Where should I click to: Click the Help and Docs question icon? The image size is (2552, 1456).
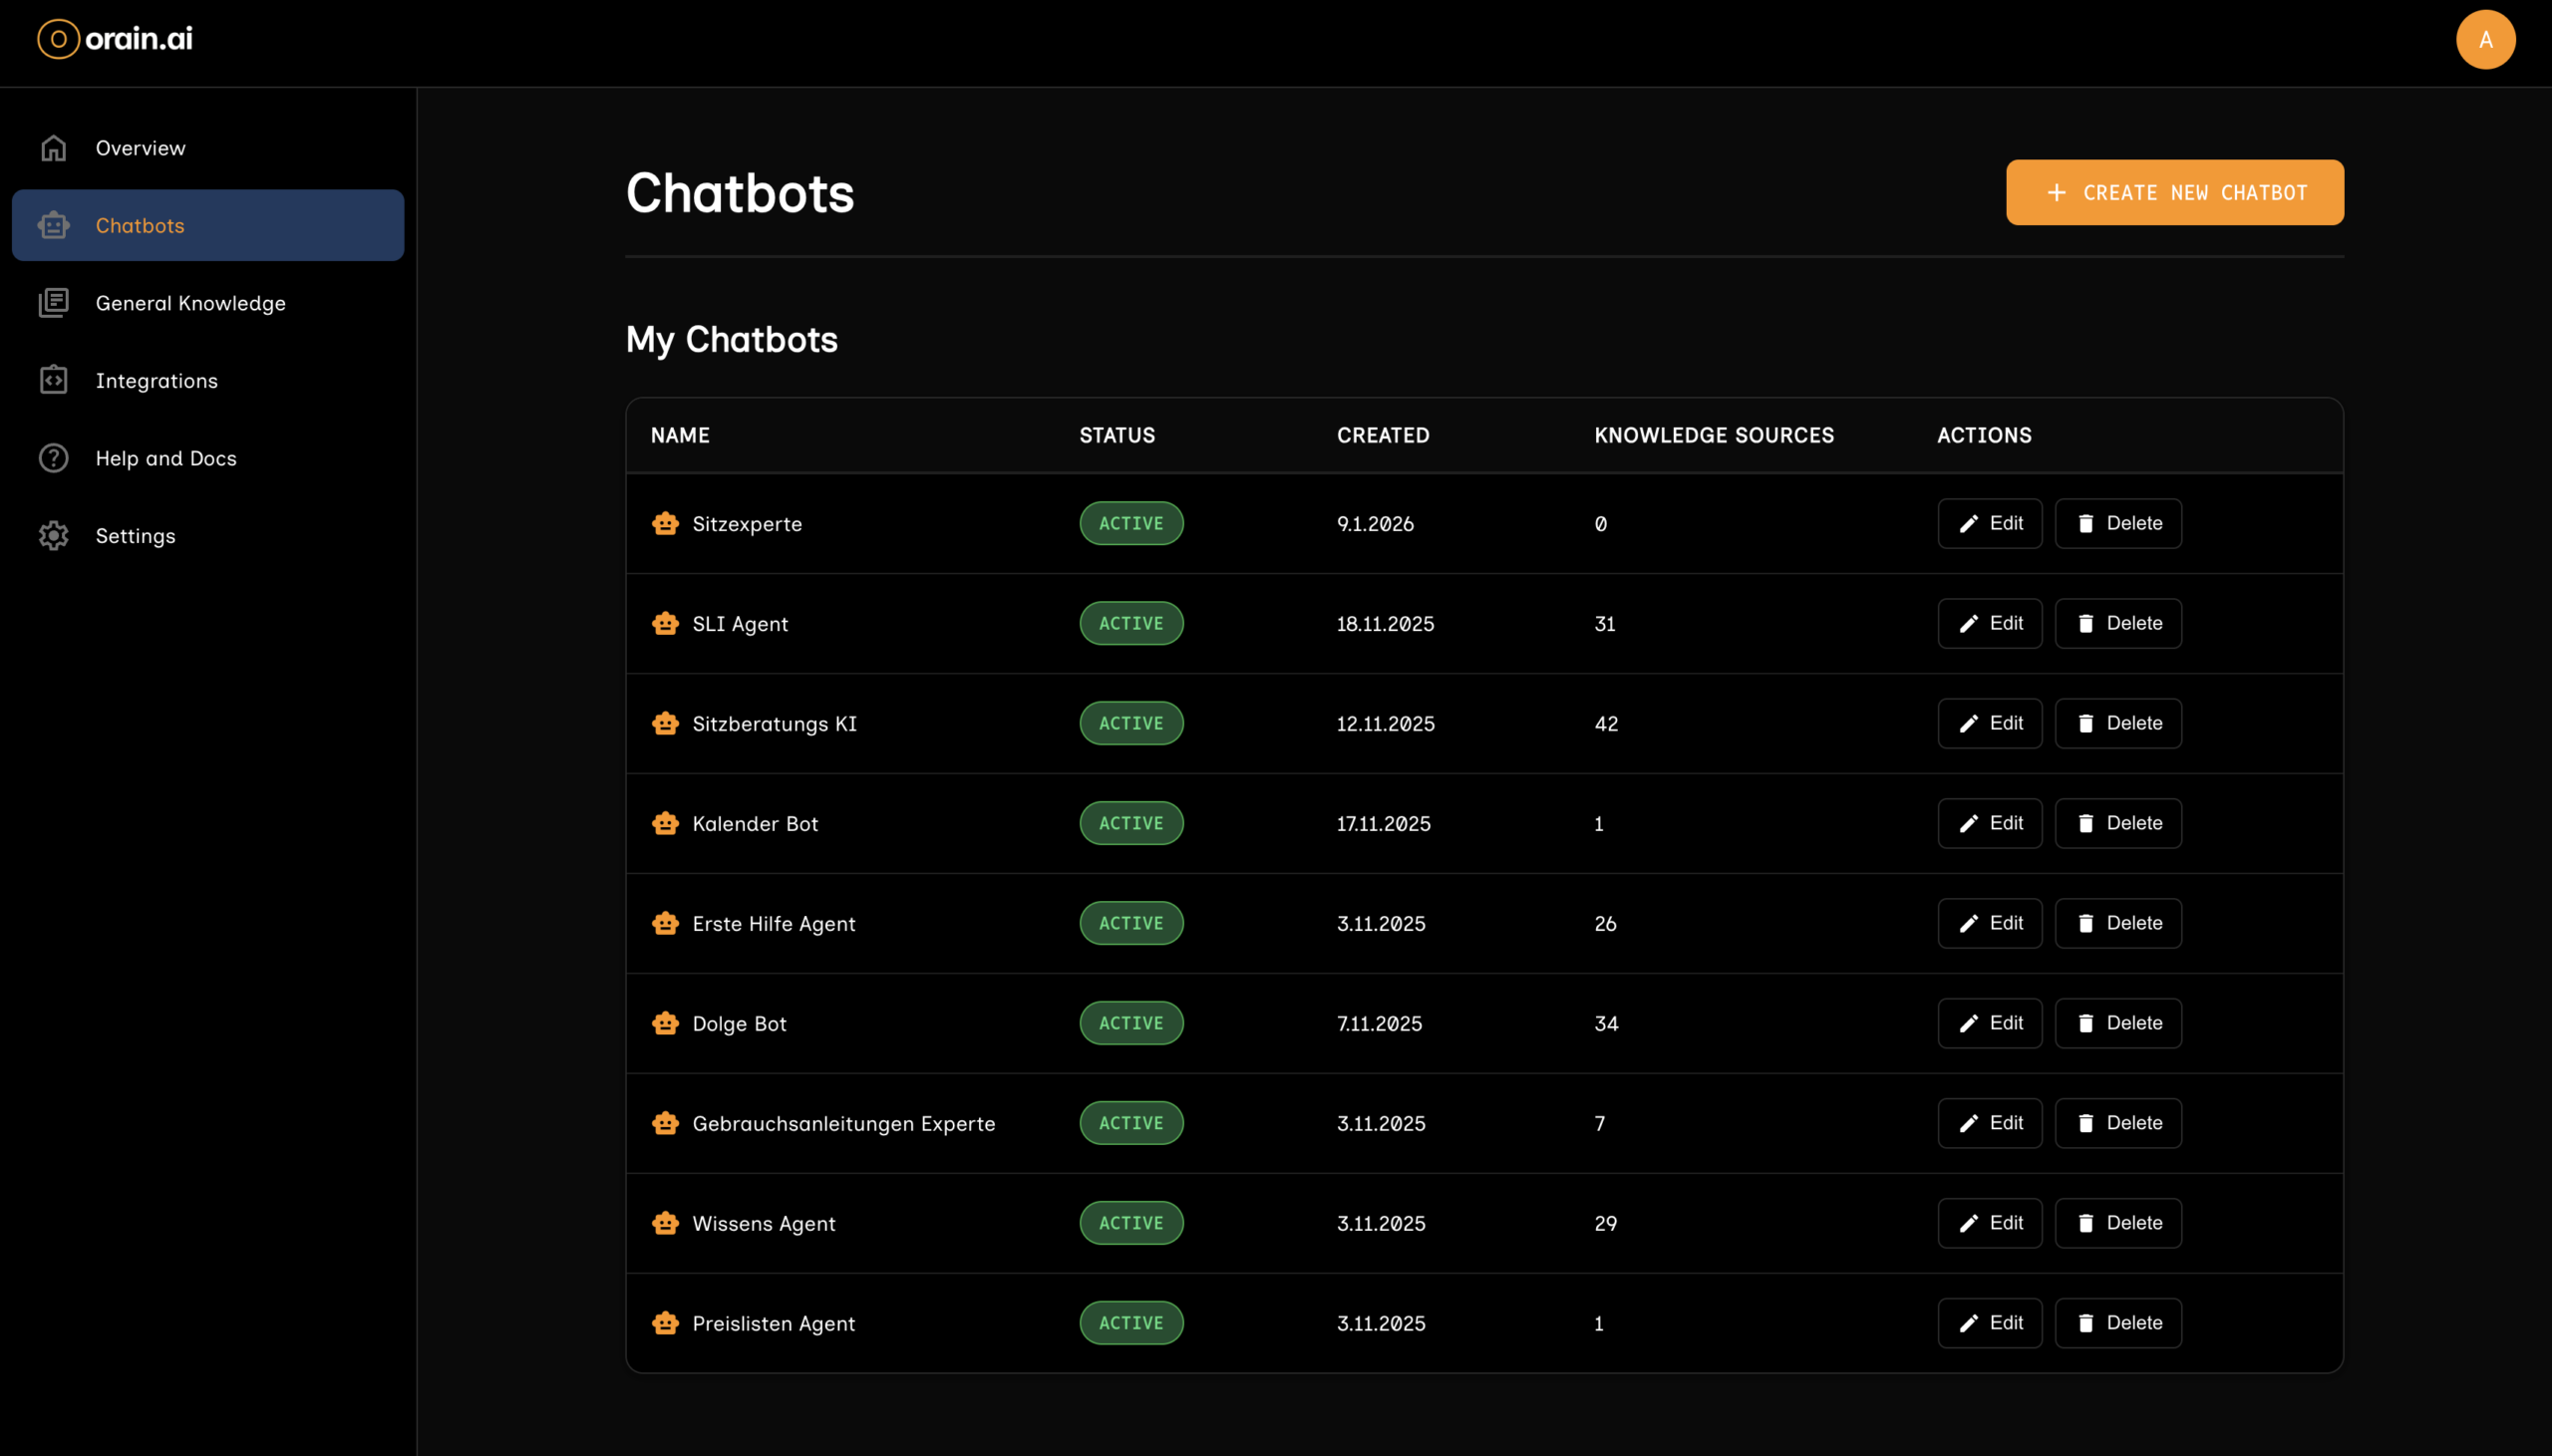click(x=54, y=458)
